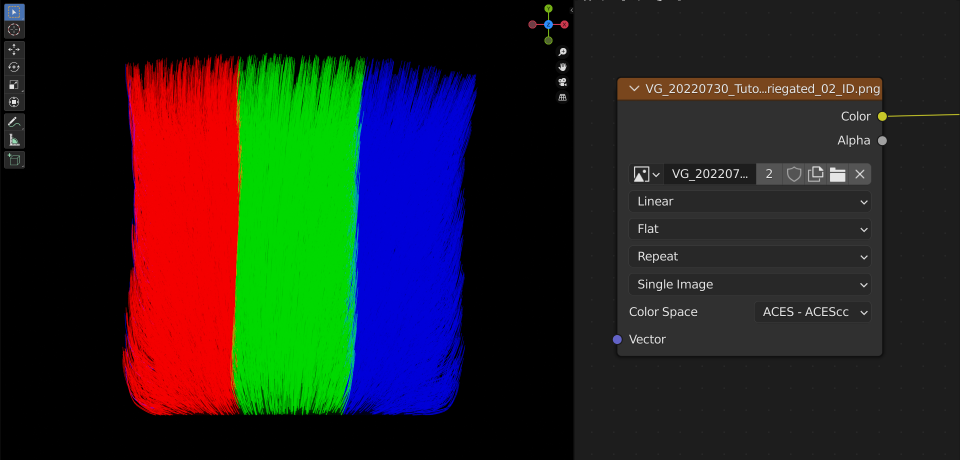Click the Pan view hand icon
Screen dimensions: 960x460
click(x=563, y=67)
